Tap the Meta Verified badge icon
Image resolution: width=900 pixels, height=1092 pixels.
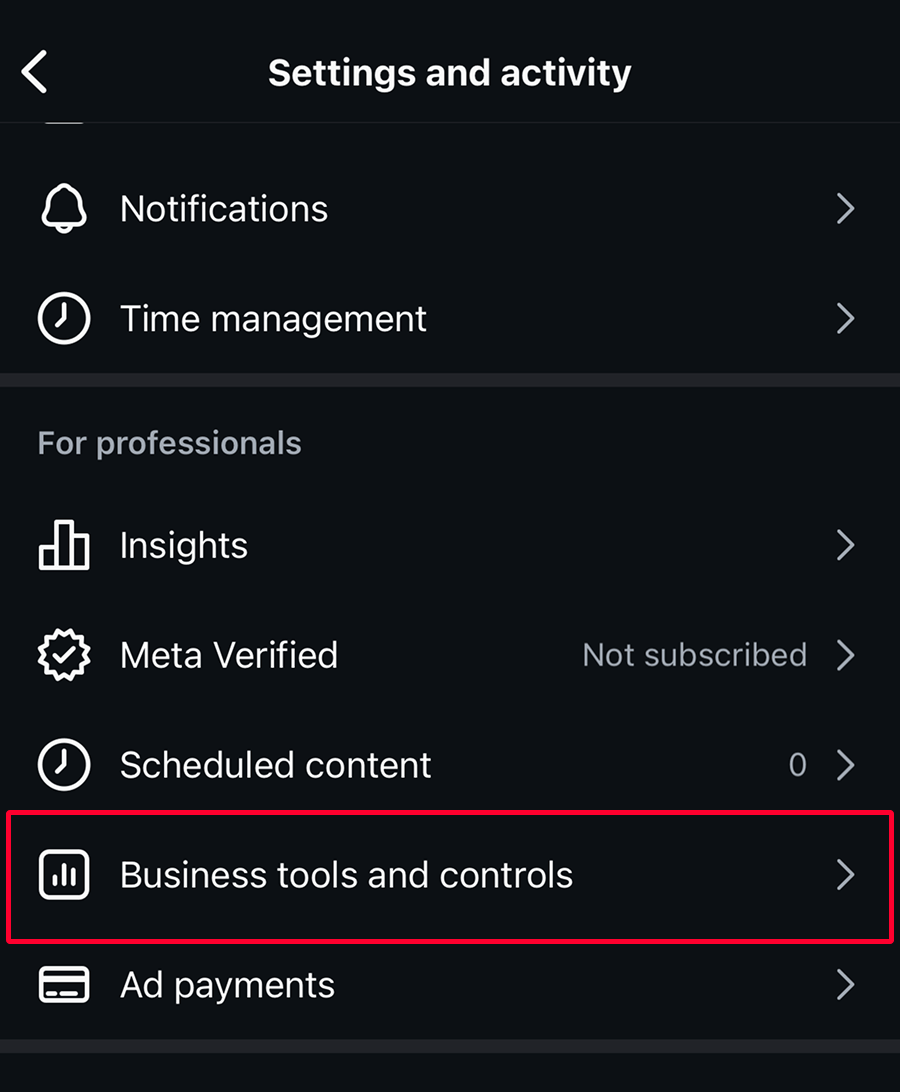(x=63, y=655)
